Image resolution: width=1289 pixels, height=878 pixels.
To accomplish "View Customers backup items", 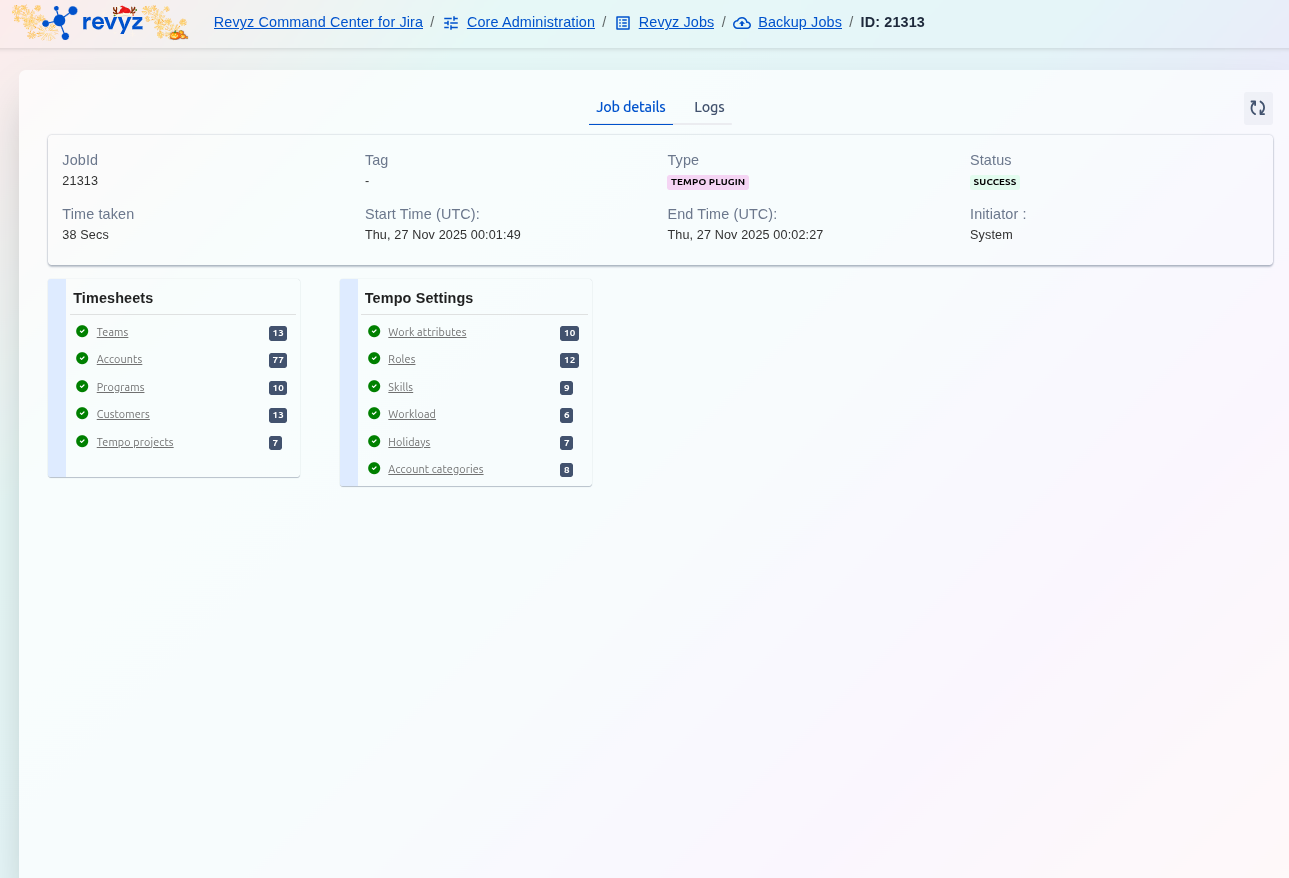I will coord(123,414).
